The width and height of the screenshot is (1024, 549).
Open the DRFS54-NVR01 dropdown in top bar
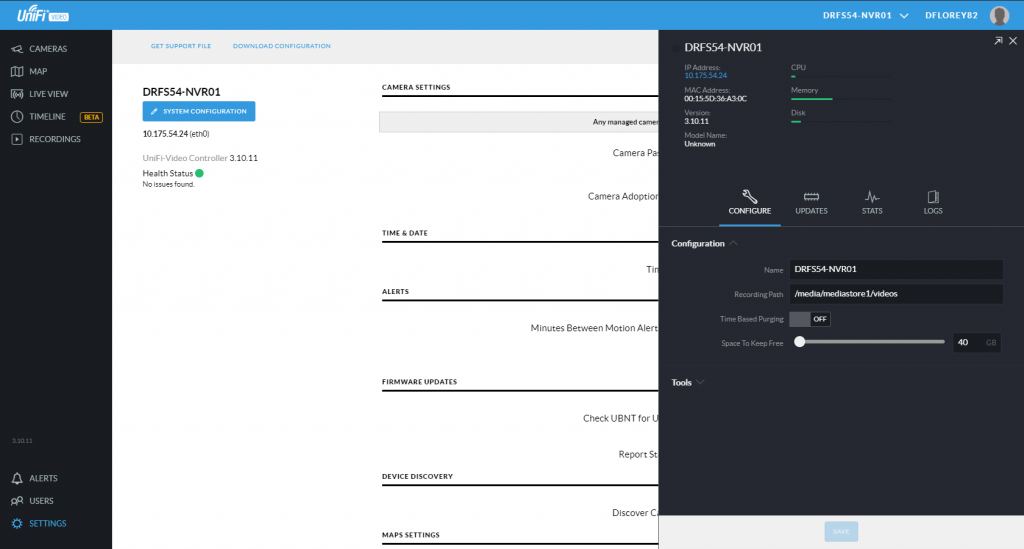pos(865,15)
